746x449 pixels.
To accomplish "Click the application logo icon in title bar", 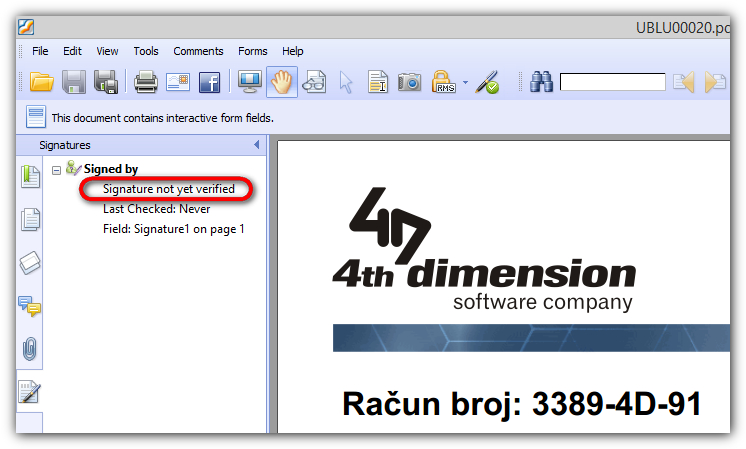I will click(26, 27).
